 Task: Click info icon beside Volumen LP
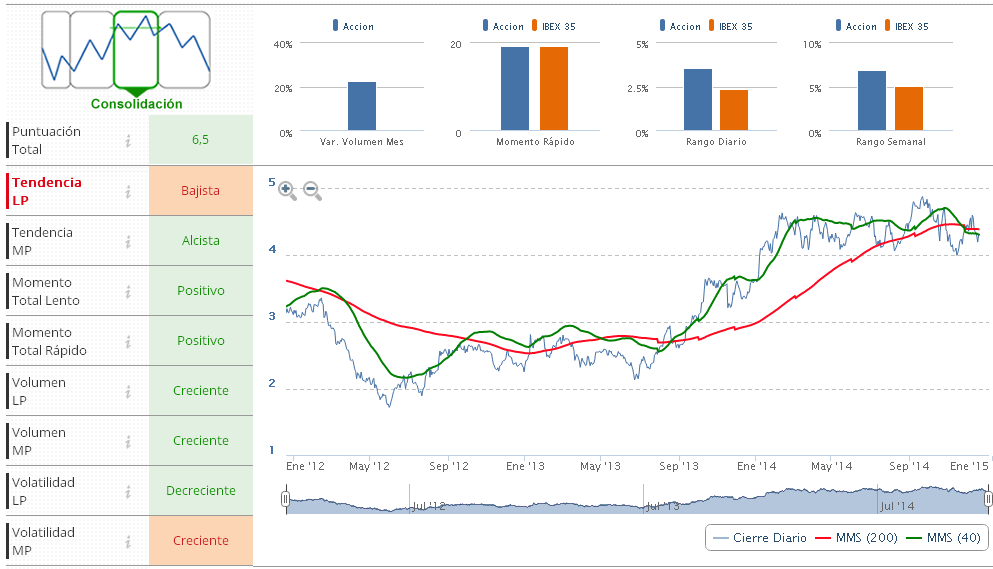click(x=128, y=391)
